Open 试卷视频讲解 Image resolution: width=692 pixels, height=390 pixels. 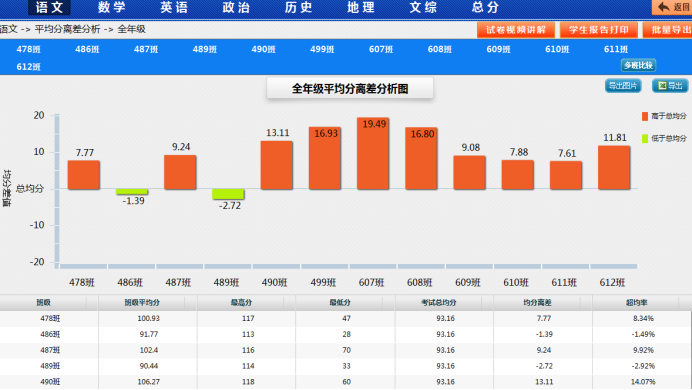pyautogui.click(x=515, y=30)
